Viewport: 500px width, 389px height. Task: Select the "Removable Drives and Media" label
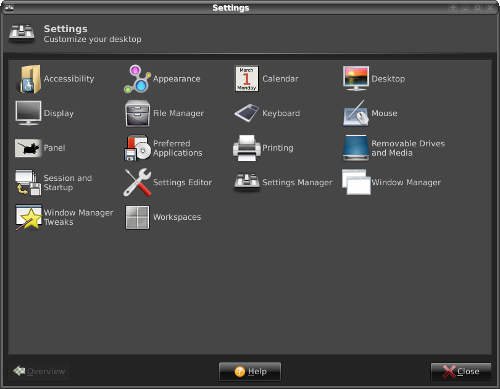coord(408,148)
